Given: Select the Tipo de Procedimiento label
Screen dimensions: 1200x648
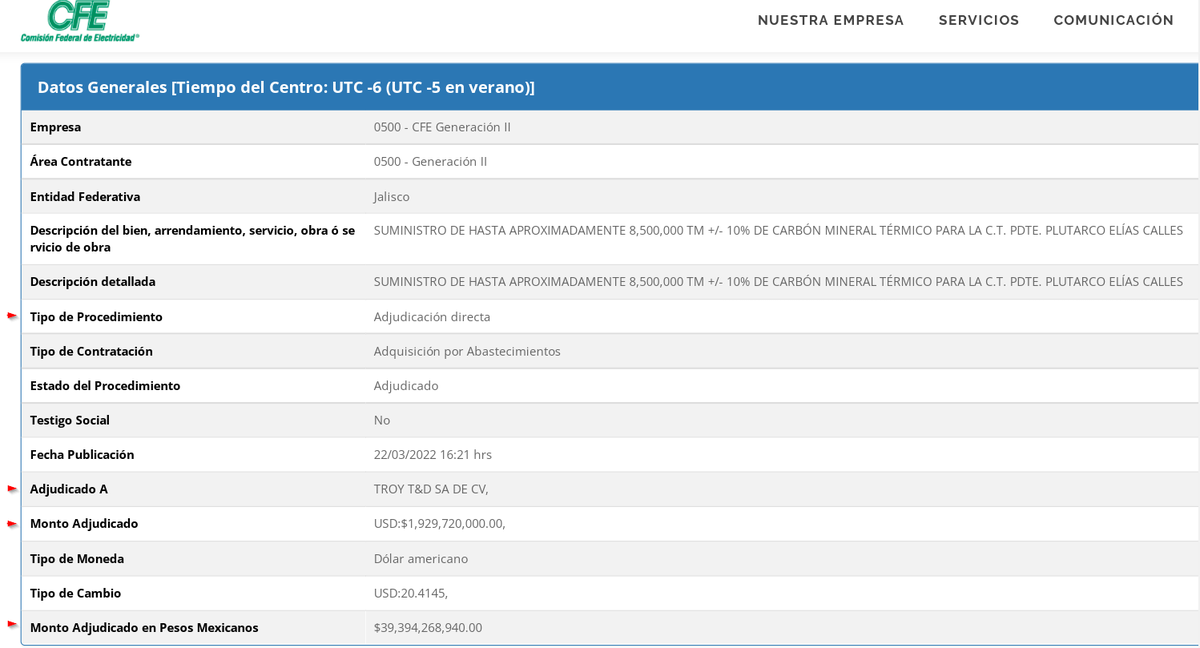Looking at the screenshot, I should [x=96, y=317].
